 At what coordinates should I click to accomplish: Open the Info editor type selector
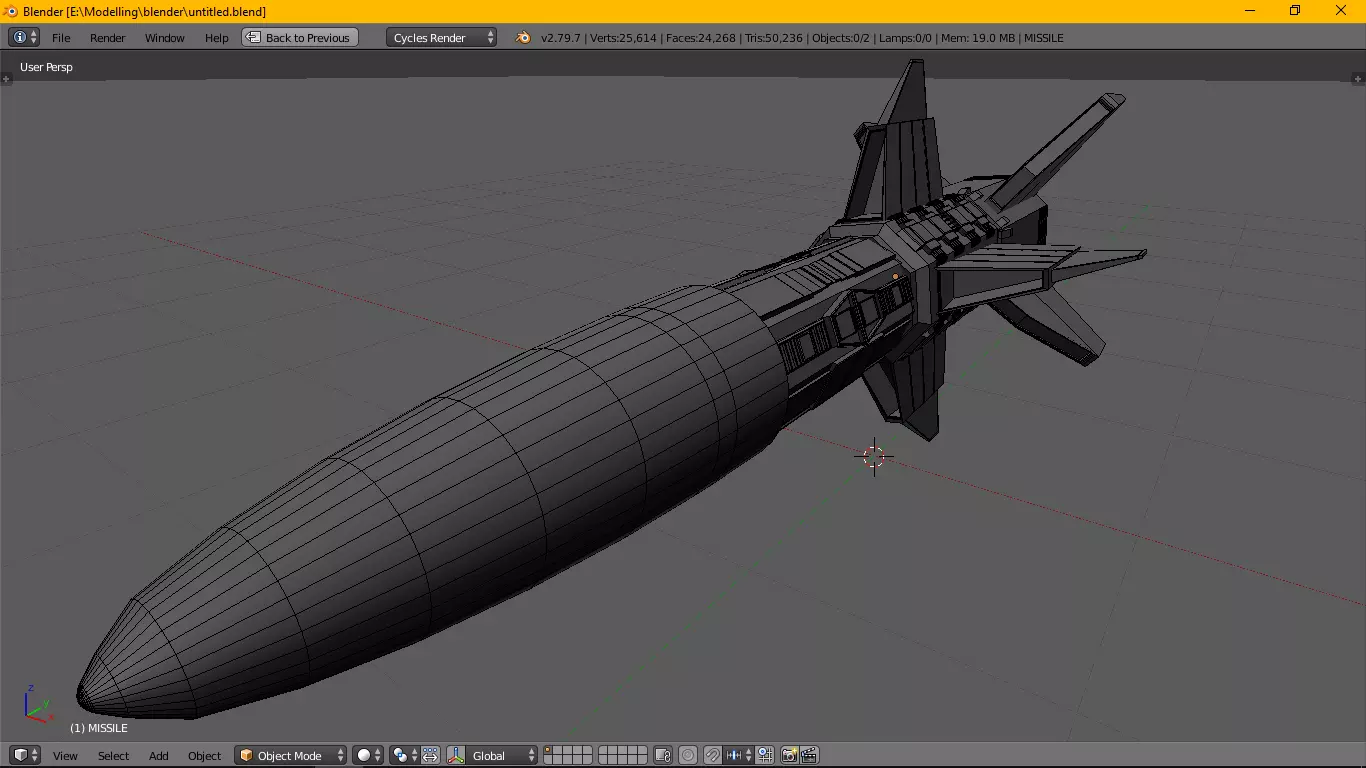point(23,37)
